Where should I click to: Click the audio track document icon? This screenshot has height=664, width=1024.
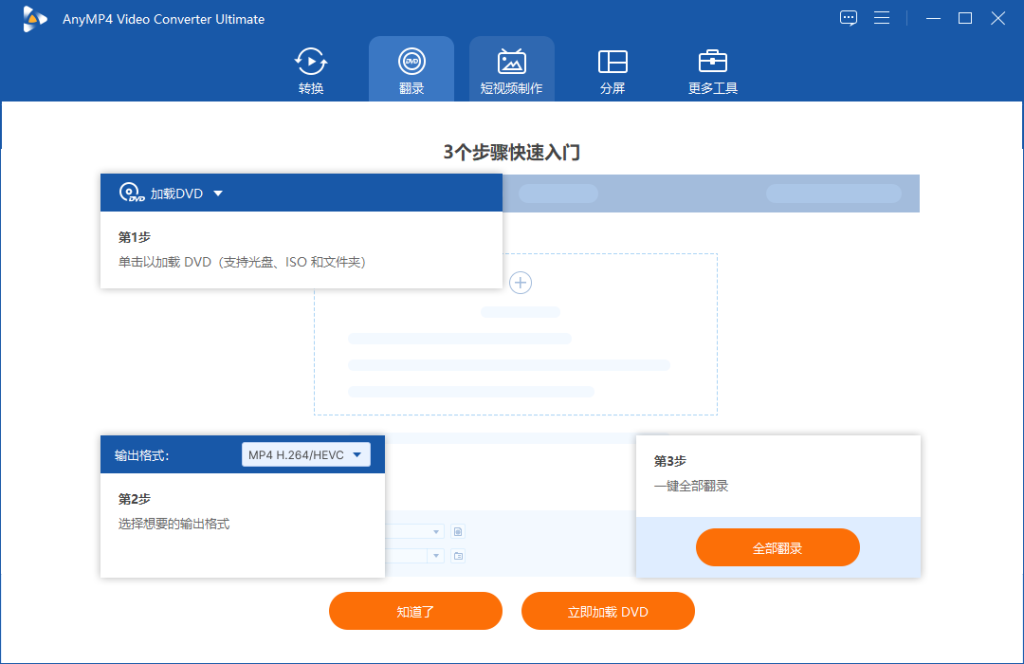(458, 531)
